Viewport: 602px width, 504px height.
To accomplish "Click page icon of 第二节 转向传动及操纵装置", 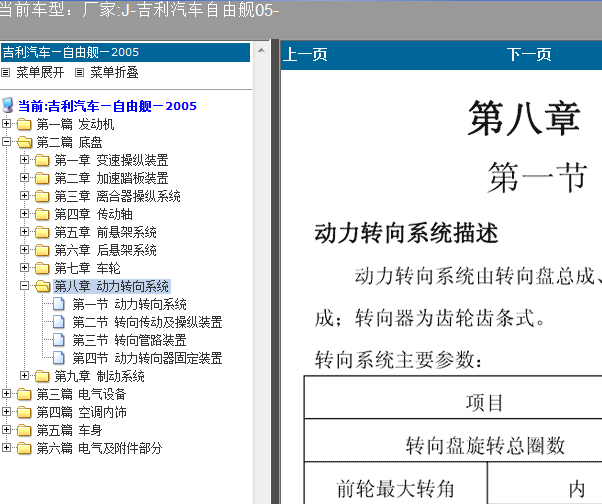I will pyautogui.click(x=59, y=322).
